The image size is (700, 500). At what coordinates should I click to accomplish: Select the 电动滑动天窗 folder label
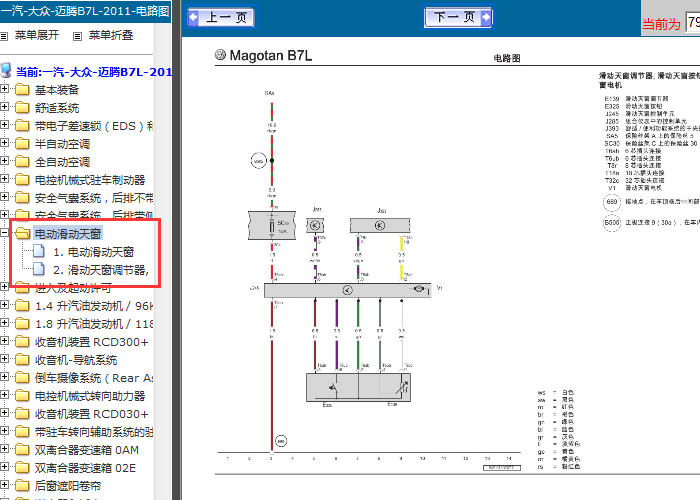tap(68, 233)
